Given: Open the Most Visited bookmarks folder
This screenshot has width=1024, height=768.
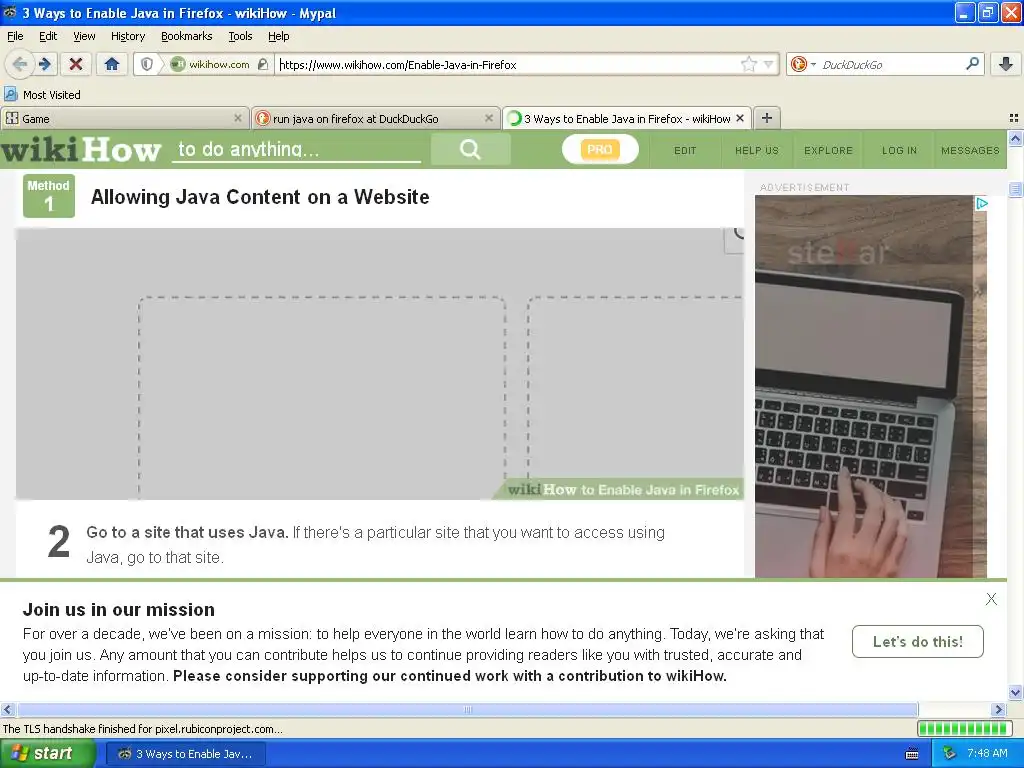Looking at the screenshot, I should point(43,95).
